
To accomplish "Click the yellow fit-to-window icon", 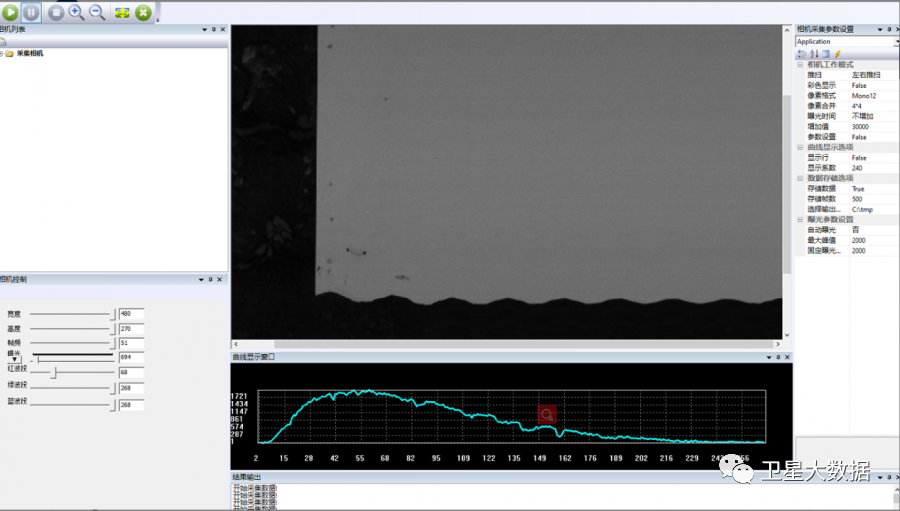I will 122,12.
